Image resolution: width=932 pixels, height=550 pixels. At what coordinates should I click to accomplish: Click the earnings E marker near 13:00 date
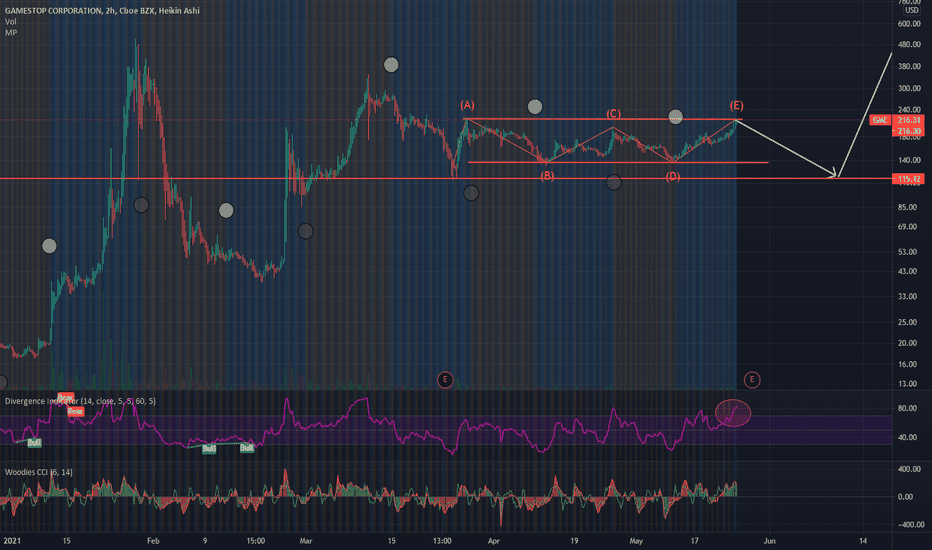click(x=445, y=379)
